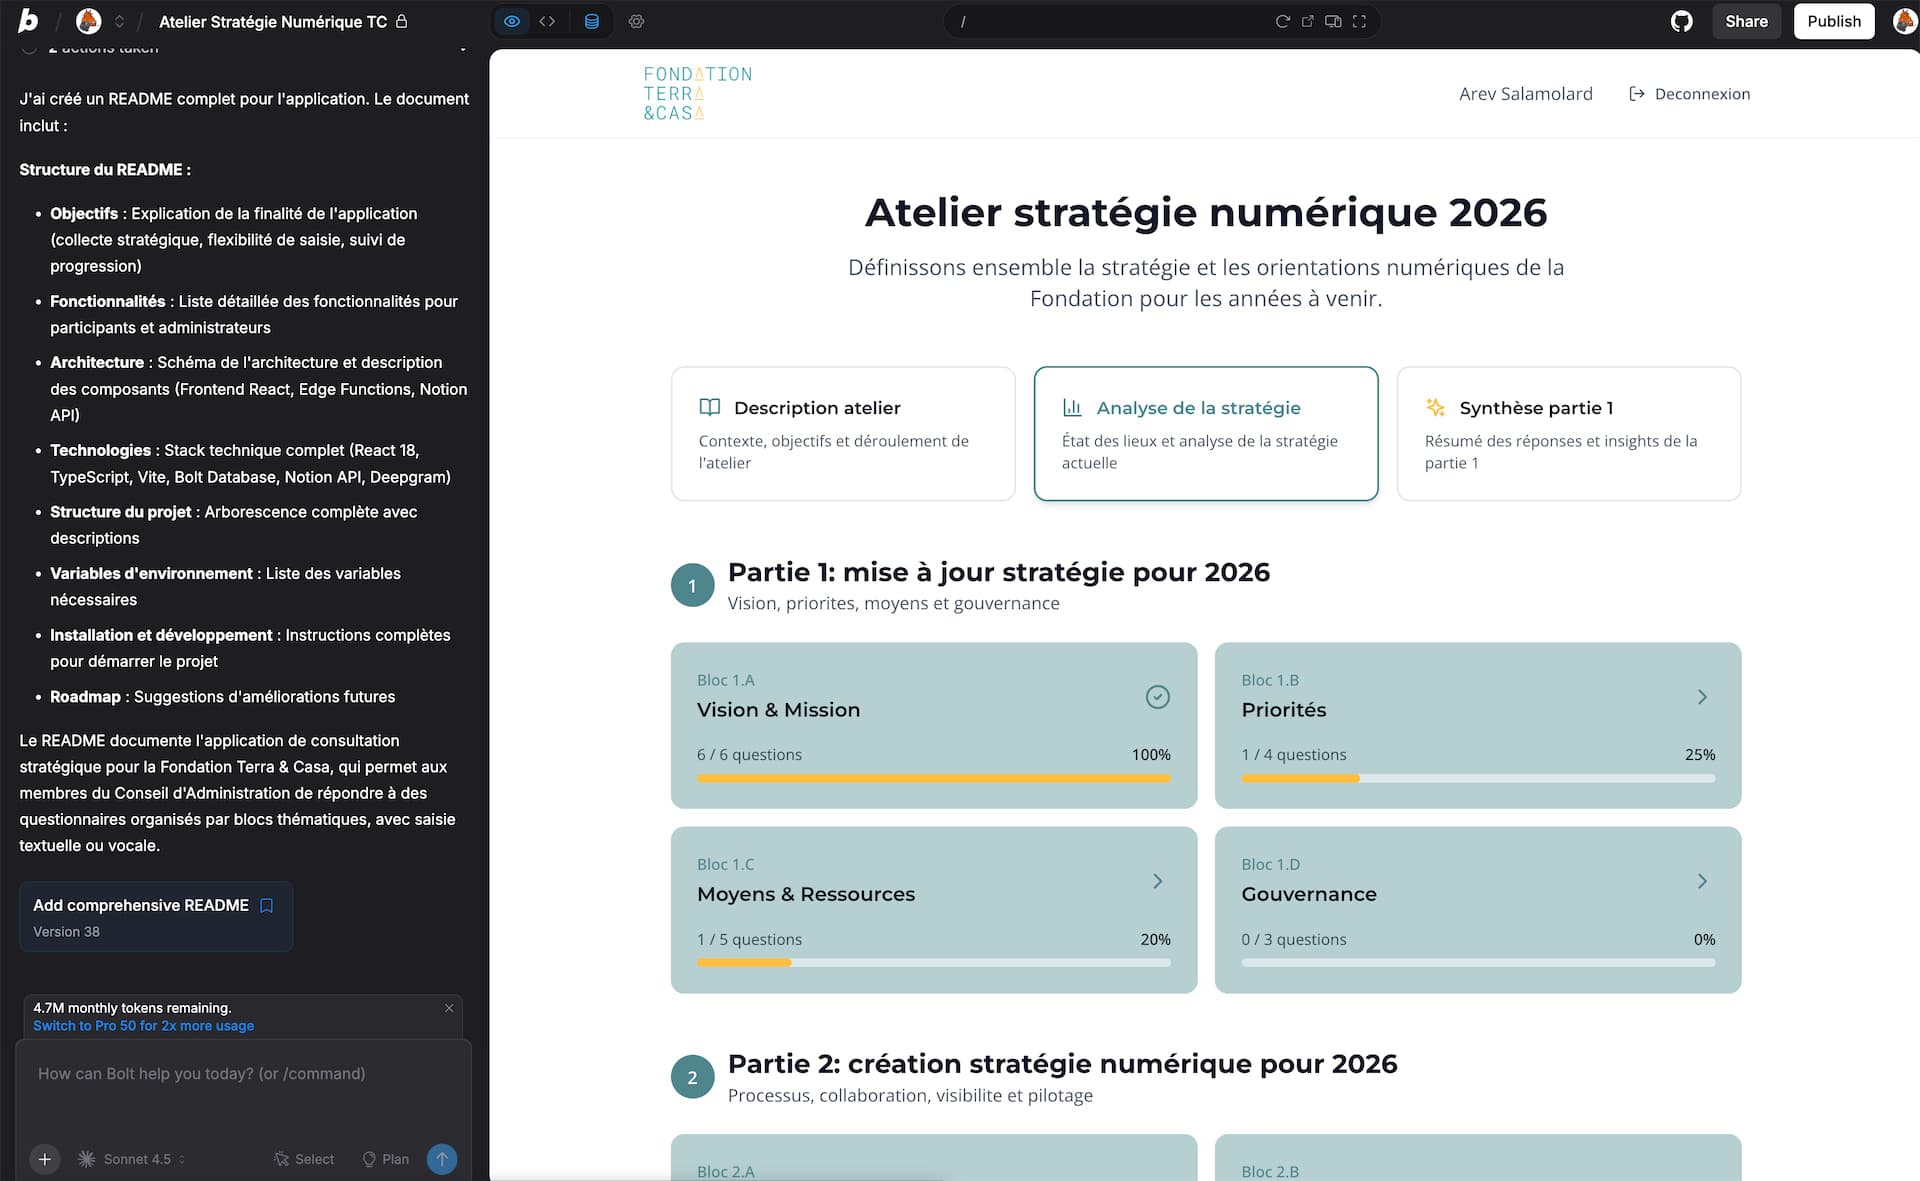Switch to Preview mode eye icon
Screen dimensions: 1920x1181
click(512, 21)
